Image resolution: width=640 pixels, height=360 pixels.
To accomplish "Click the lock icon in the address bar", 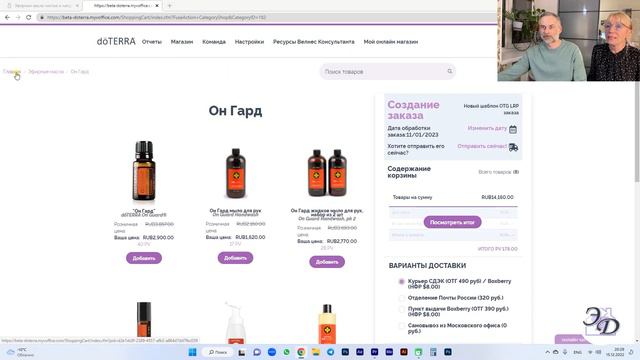I will click(x=42, y=18).
